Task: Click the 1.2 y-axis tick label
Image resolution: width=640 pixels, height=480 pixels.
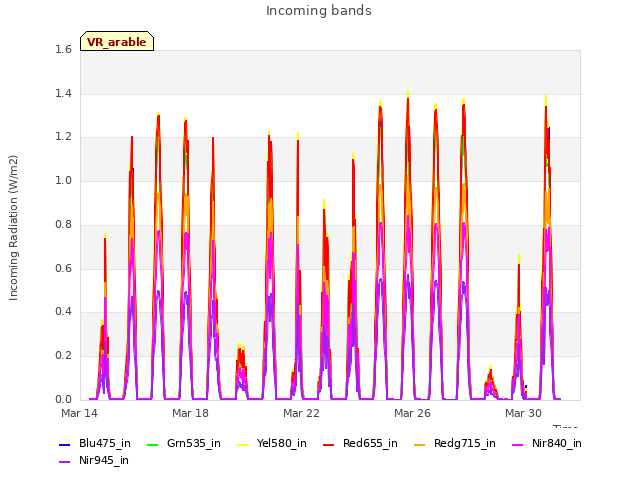Action: [x=63, y=137]
